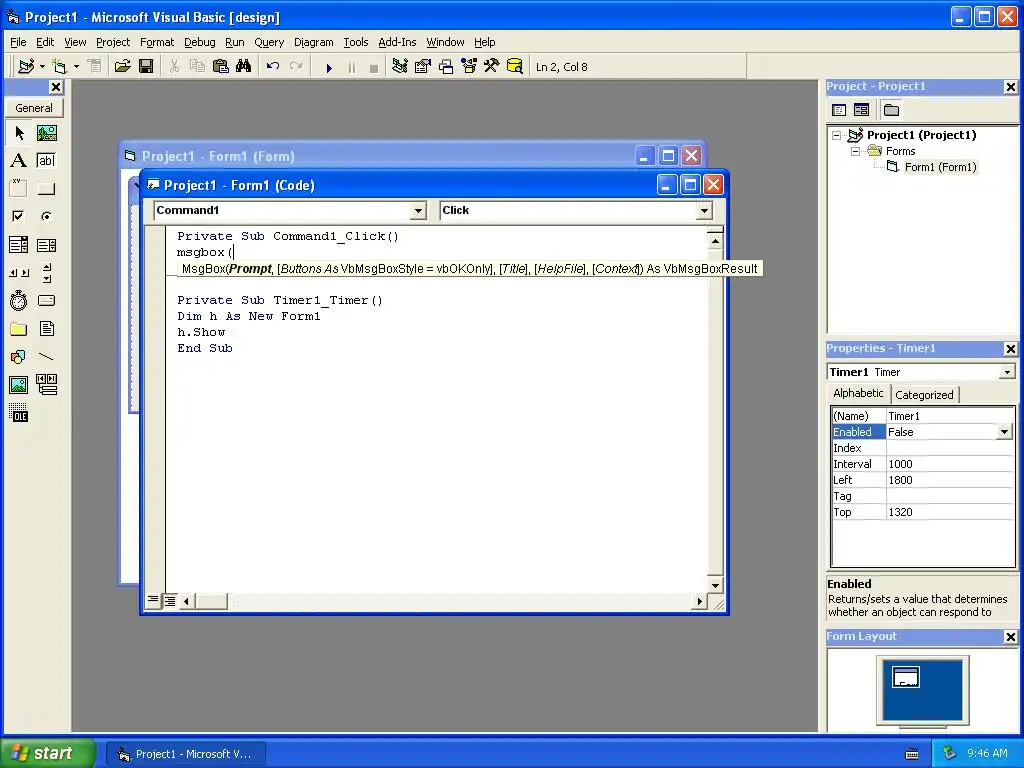Select the TextBox control tool

46,161
